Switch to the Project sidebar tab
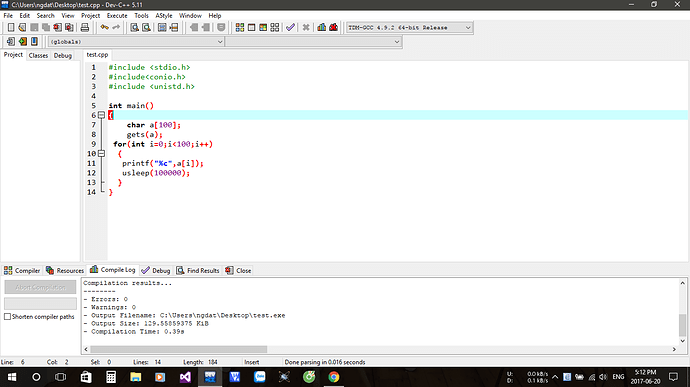Viewport: 690px width, 387px height. [13, 55]
